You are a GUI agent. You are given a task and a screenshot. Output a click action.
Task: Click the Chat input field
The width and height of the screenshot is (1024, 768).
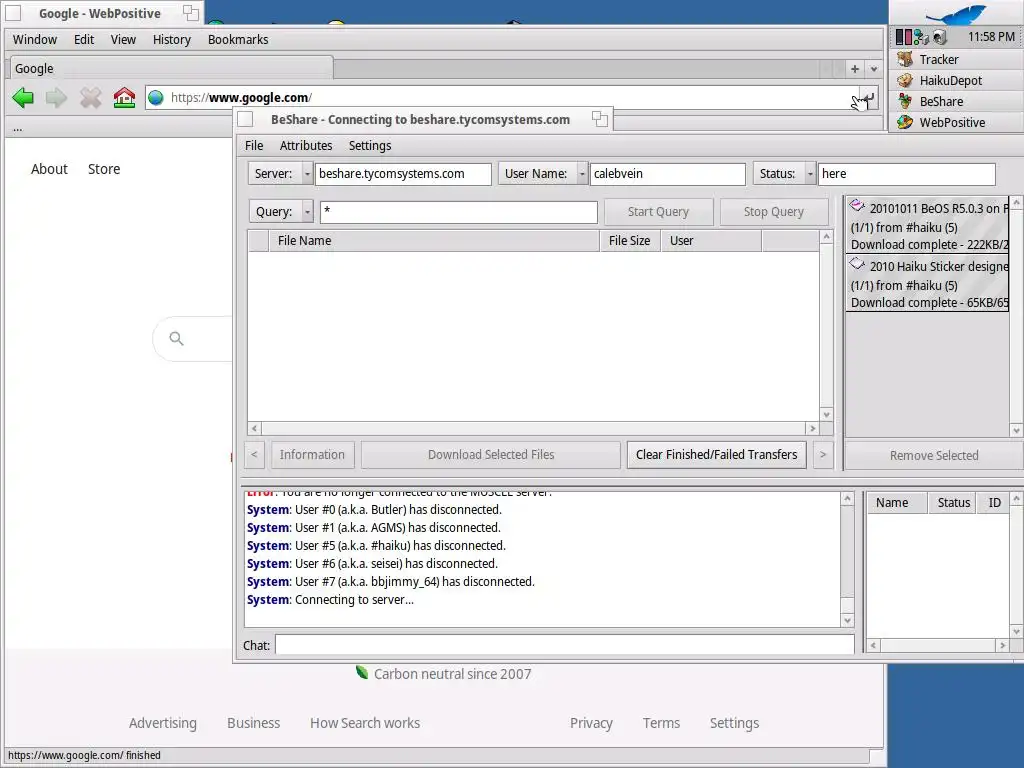coord(565,645)
